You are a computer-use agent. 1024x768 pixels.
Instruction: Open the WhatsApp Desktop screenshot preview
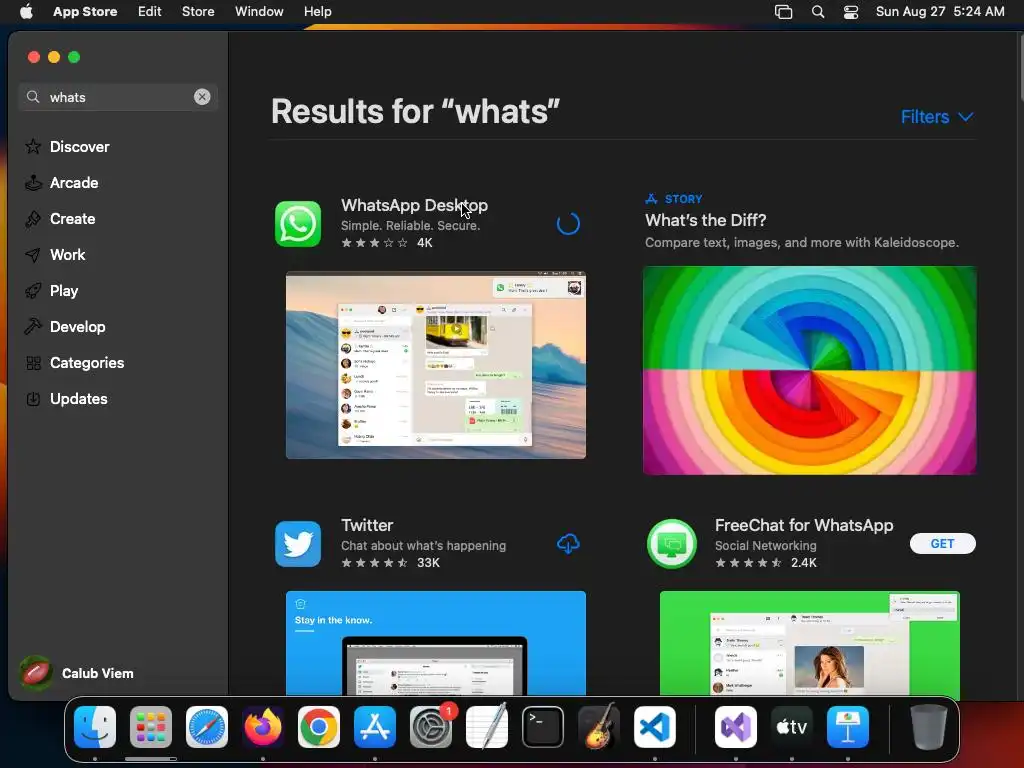(436, 364)
